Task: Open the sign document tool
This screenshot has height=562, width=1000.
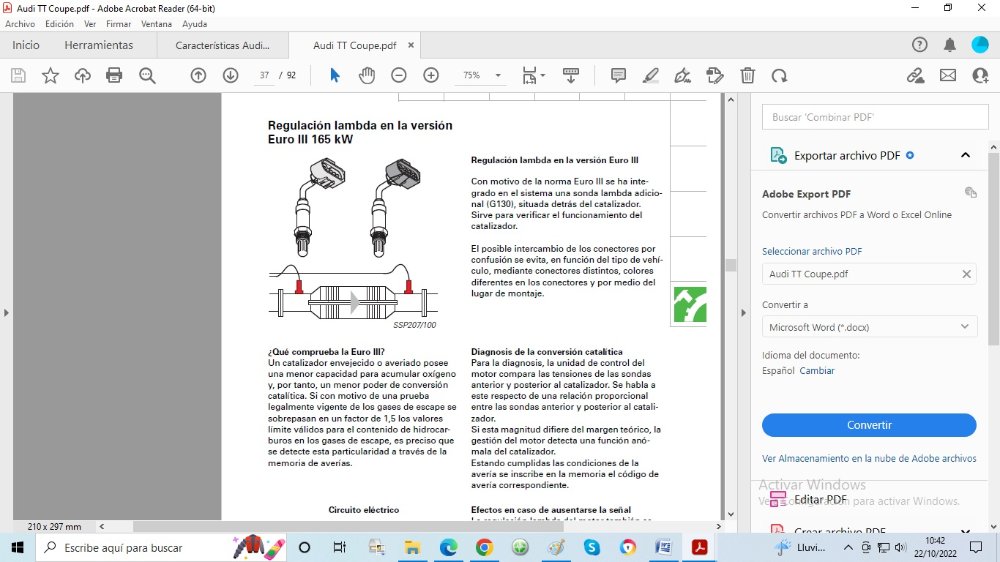Action: coord(682,75)
